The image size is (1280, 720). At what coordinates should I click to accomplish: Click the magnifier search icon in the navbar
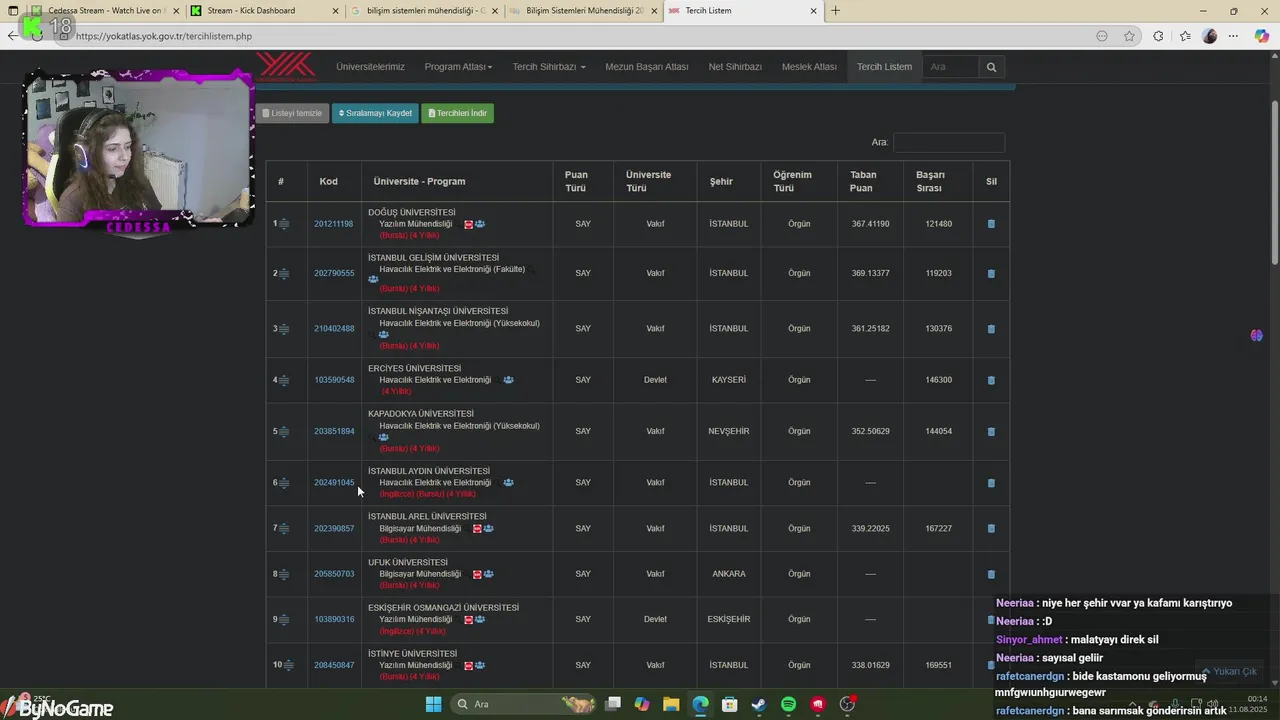991,67
